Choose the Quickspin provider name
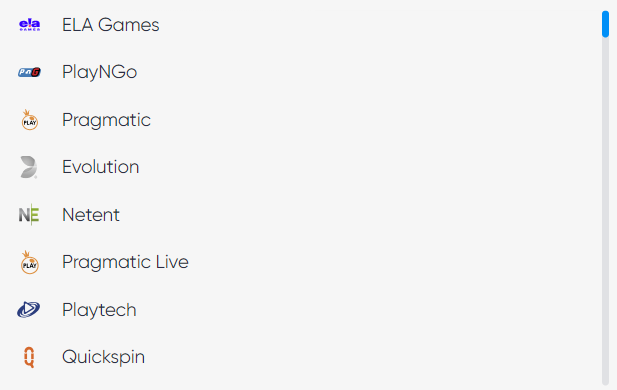617x390 pixels. [x=103, y=357]
